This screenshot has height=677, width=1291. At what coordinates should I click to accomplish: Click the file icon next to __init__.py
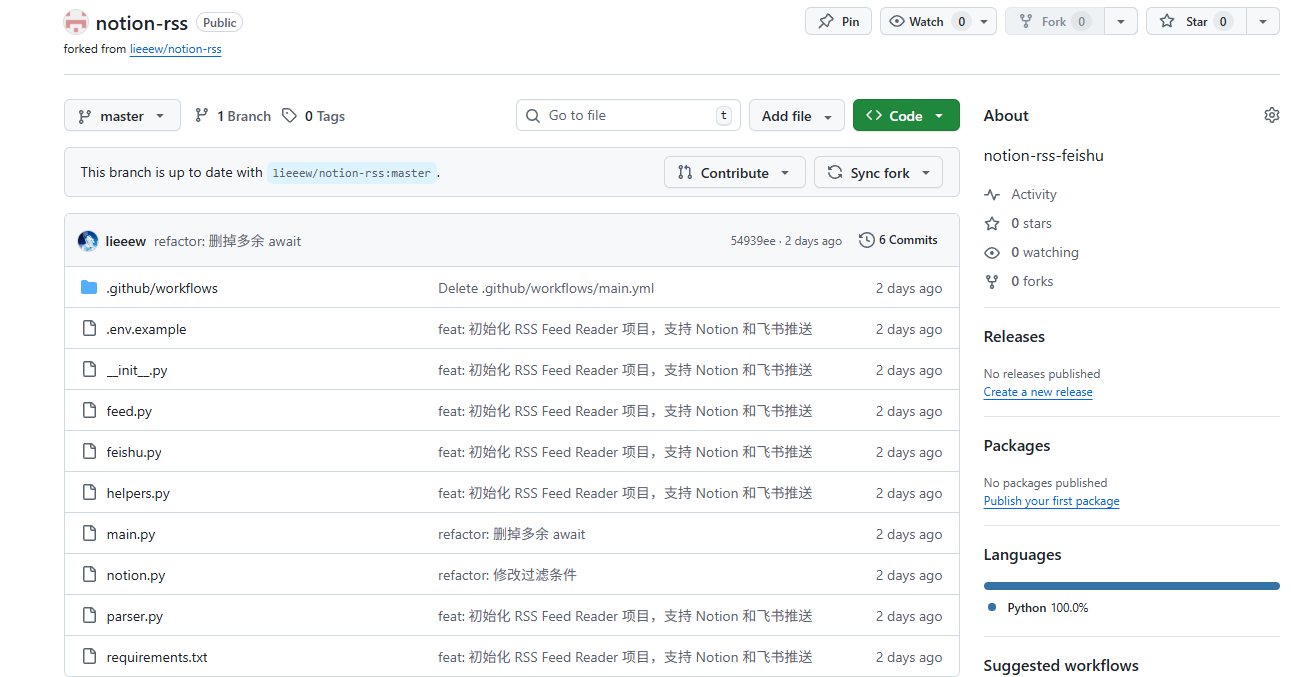pos(89,370)
